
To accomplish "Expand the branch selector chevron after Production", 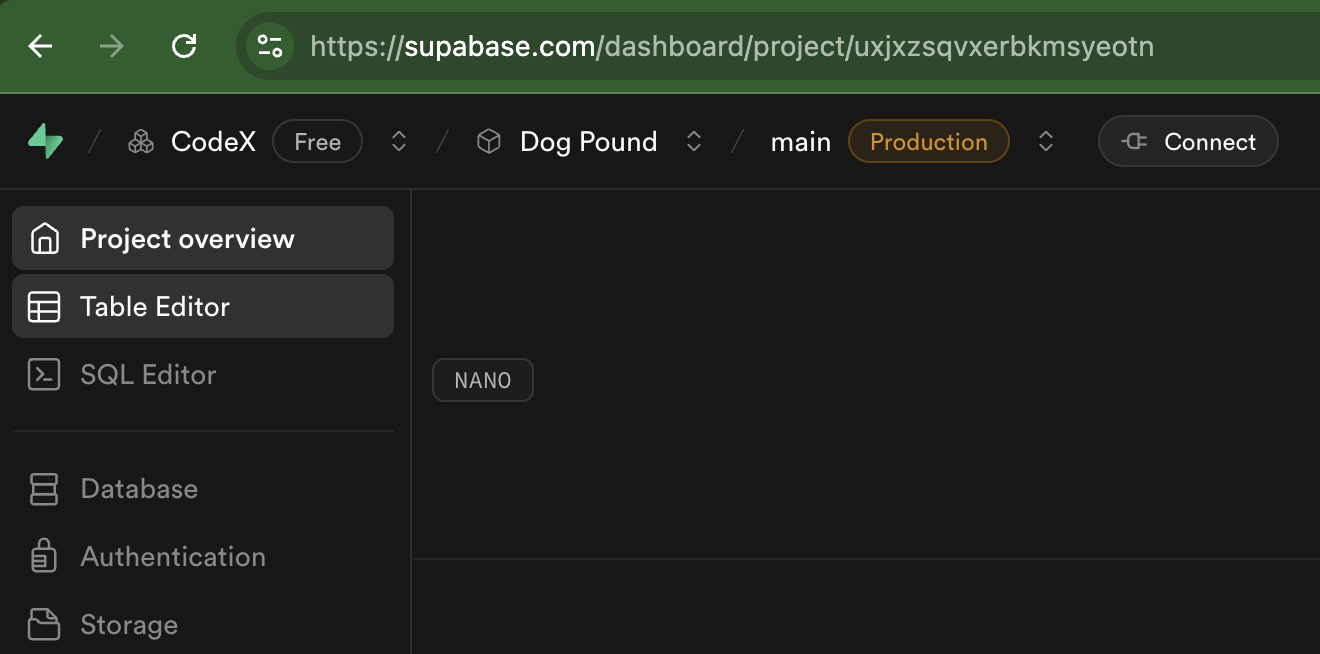I will (x=1046, y=141).
